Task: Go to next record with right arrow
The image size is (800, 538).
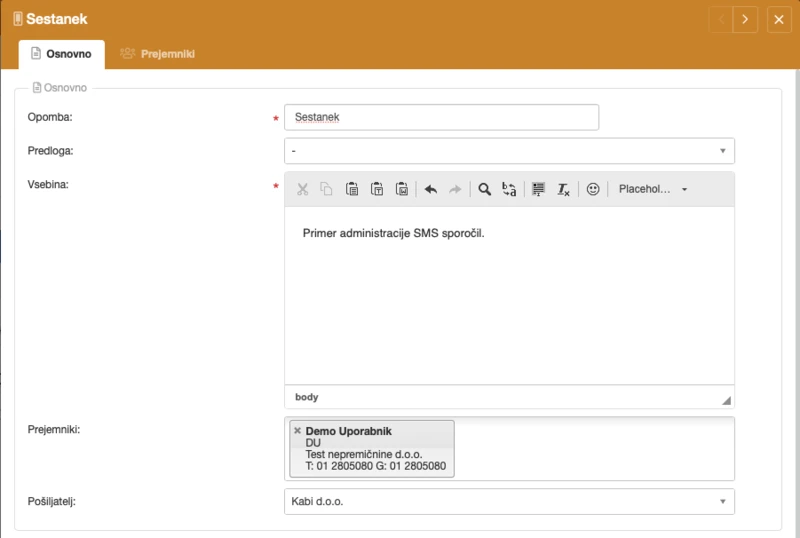Action: click(x=744, y=19)
